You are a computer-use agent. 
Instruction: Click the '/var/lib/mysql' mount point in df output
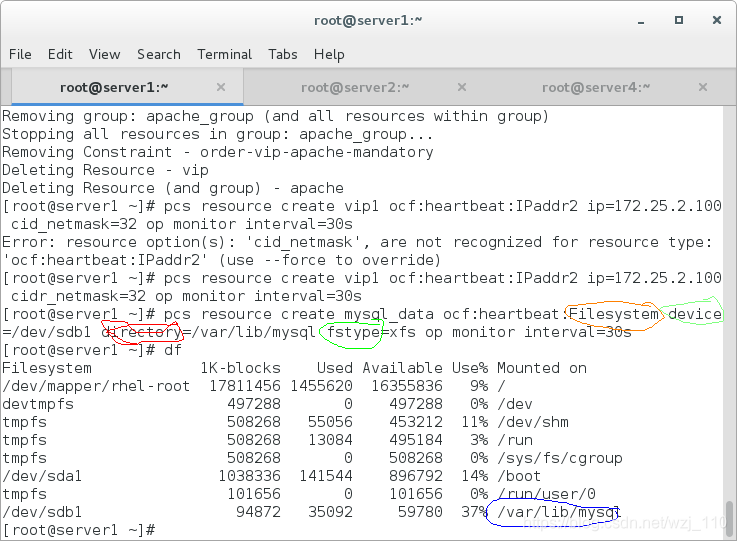[x=559, y=512]
